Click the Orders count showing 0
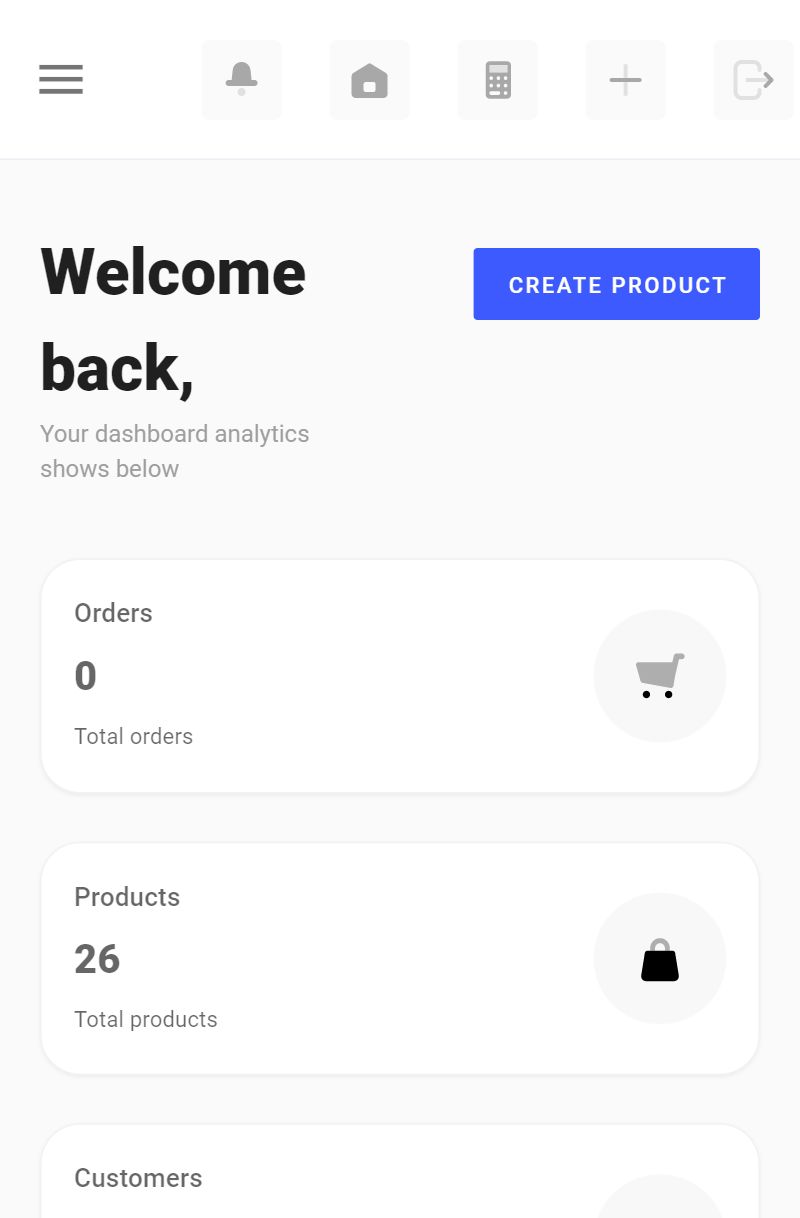Image resolution: width=800 pixels, height=1218 pixels. tap(86, 676)
